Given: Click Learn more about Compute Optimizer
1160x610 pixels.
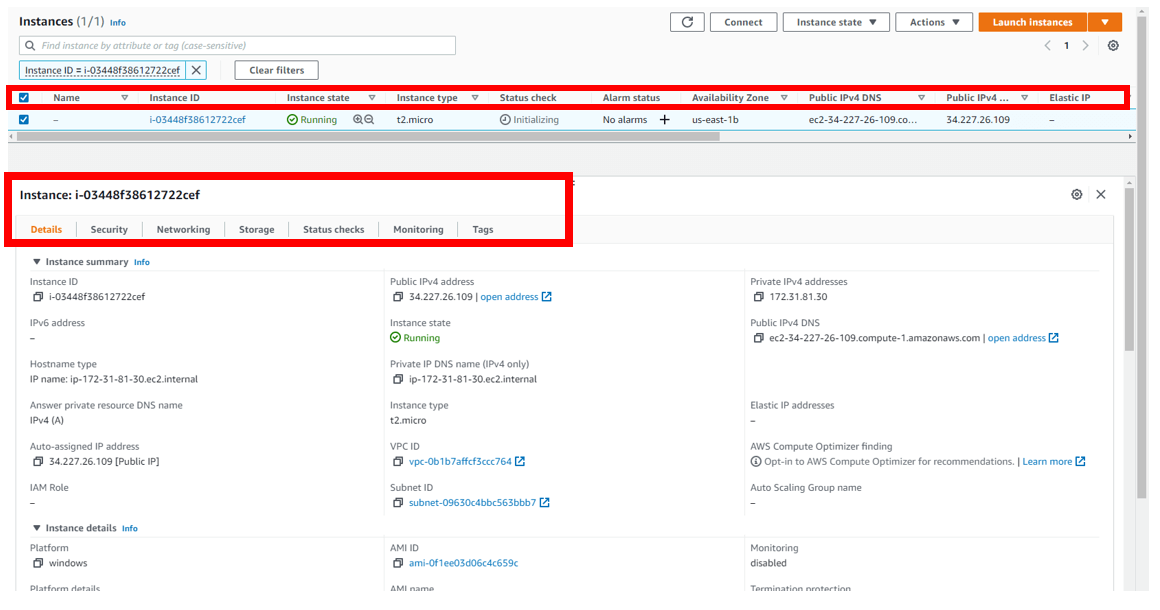Looking at the screenshot, I should coord(1047,461).
